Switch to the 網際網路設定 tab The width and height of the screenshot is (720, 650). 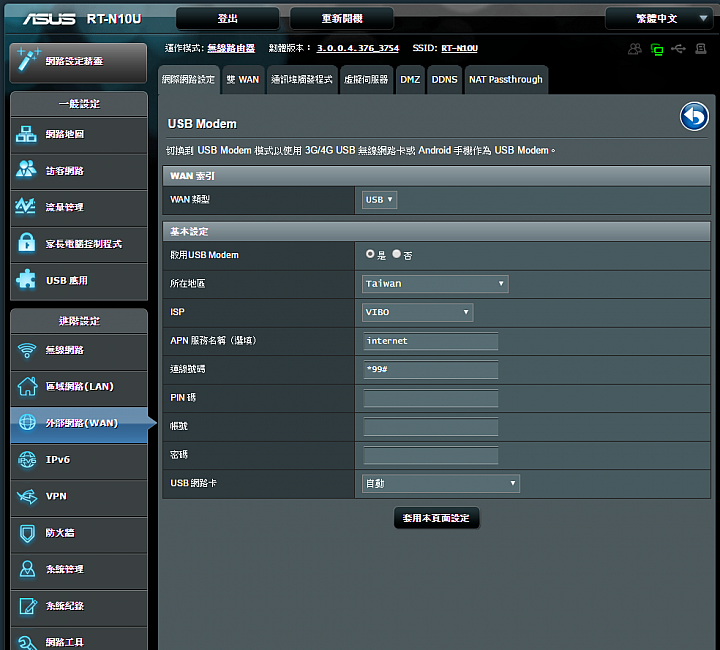point(189,79)
